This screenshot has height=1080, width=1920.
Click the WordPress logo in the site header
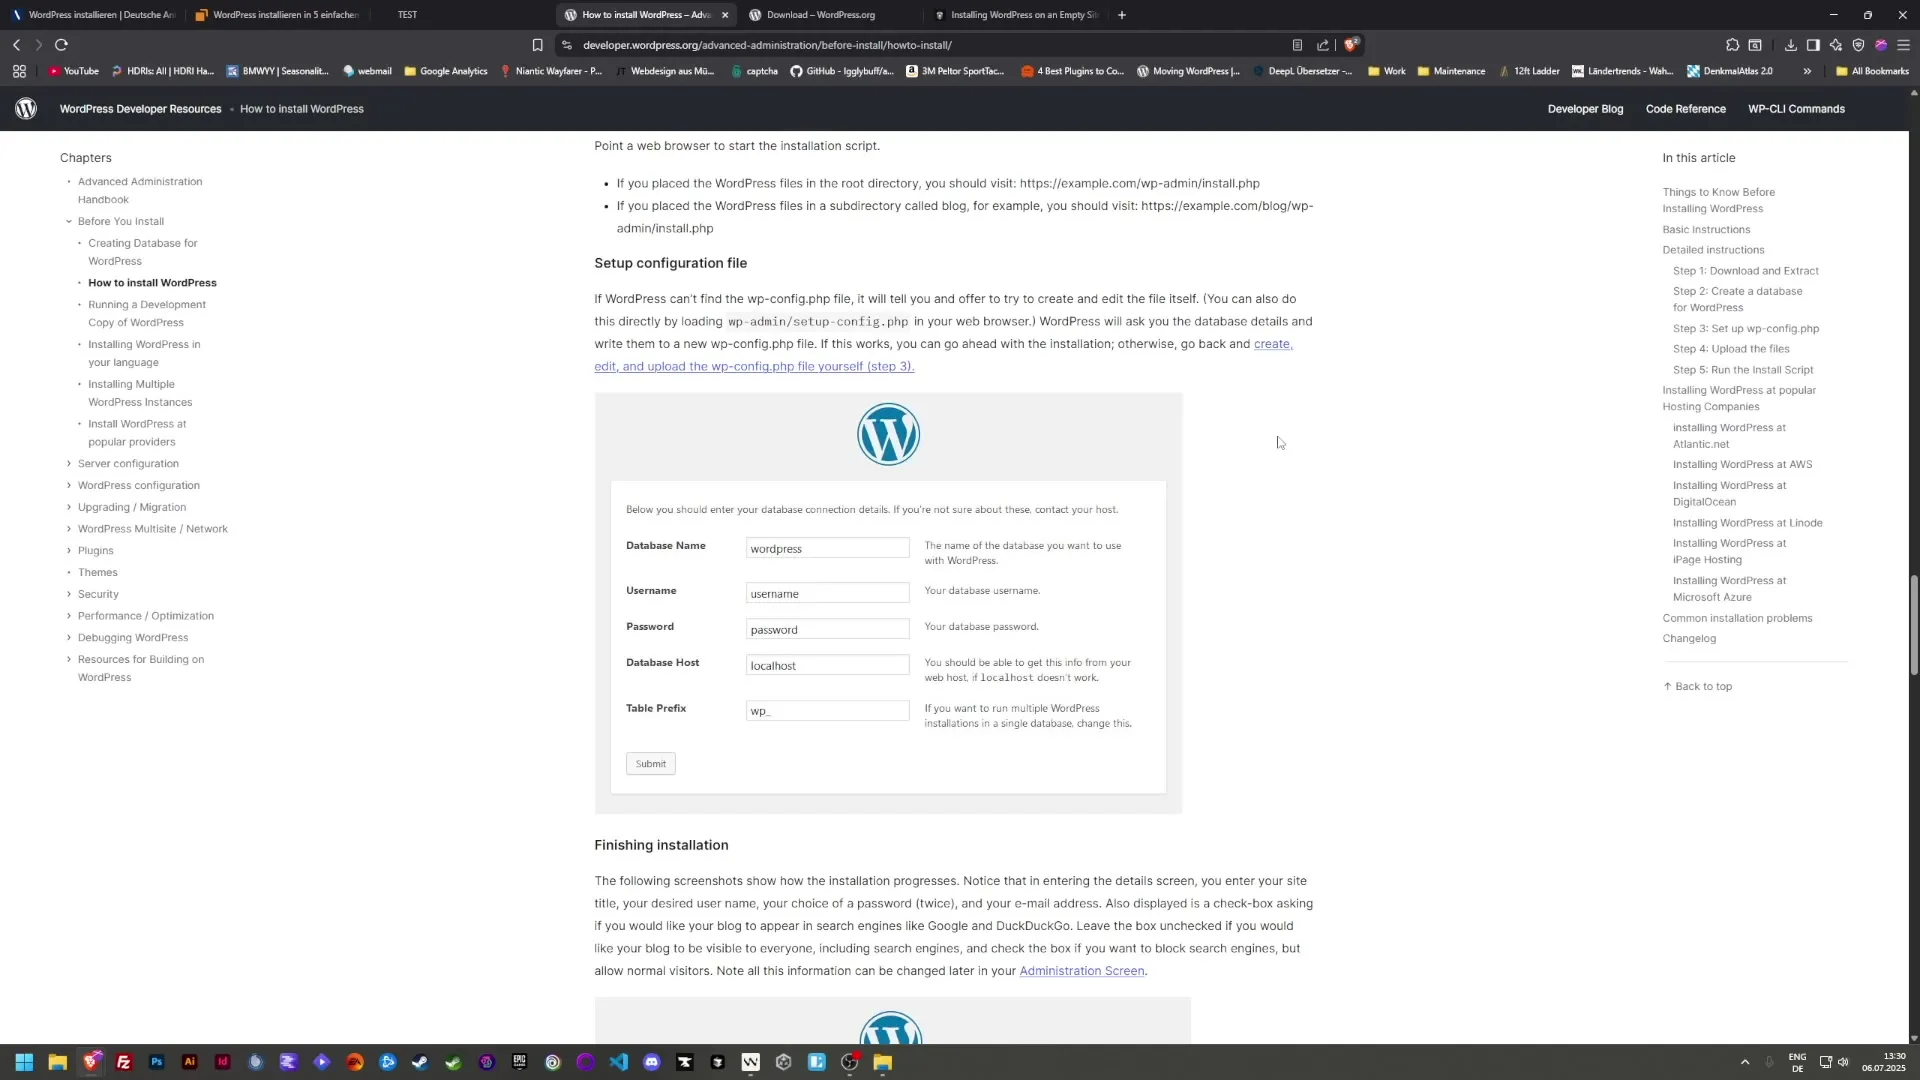coord(26,108)
